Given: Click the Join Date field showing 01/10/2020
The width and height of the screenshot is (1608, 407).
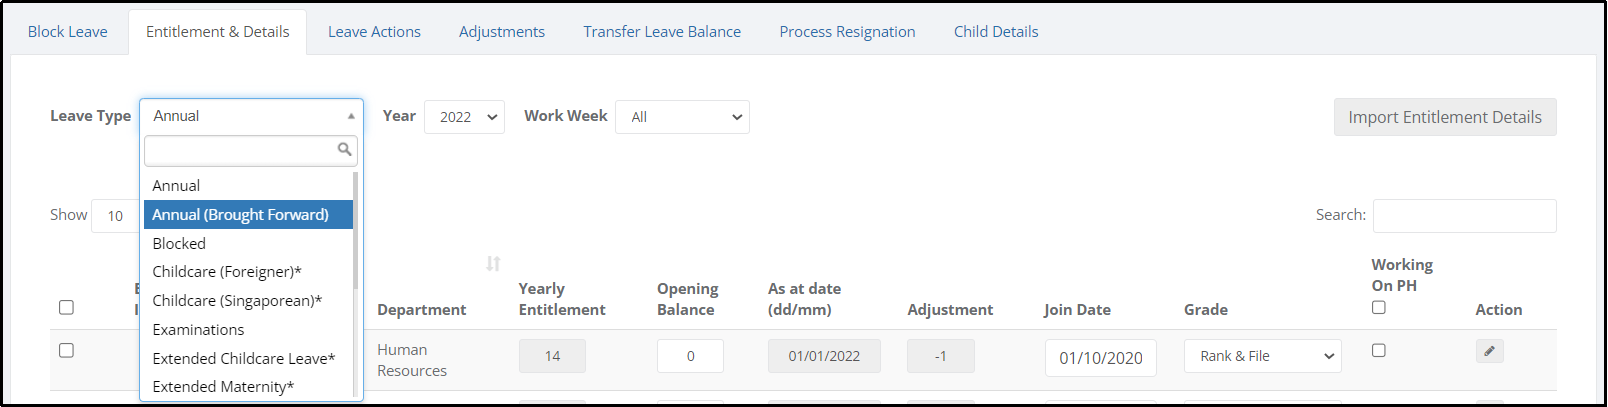Looking at the screenshot, I should [x=1100, y=358].
